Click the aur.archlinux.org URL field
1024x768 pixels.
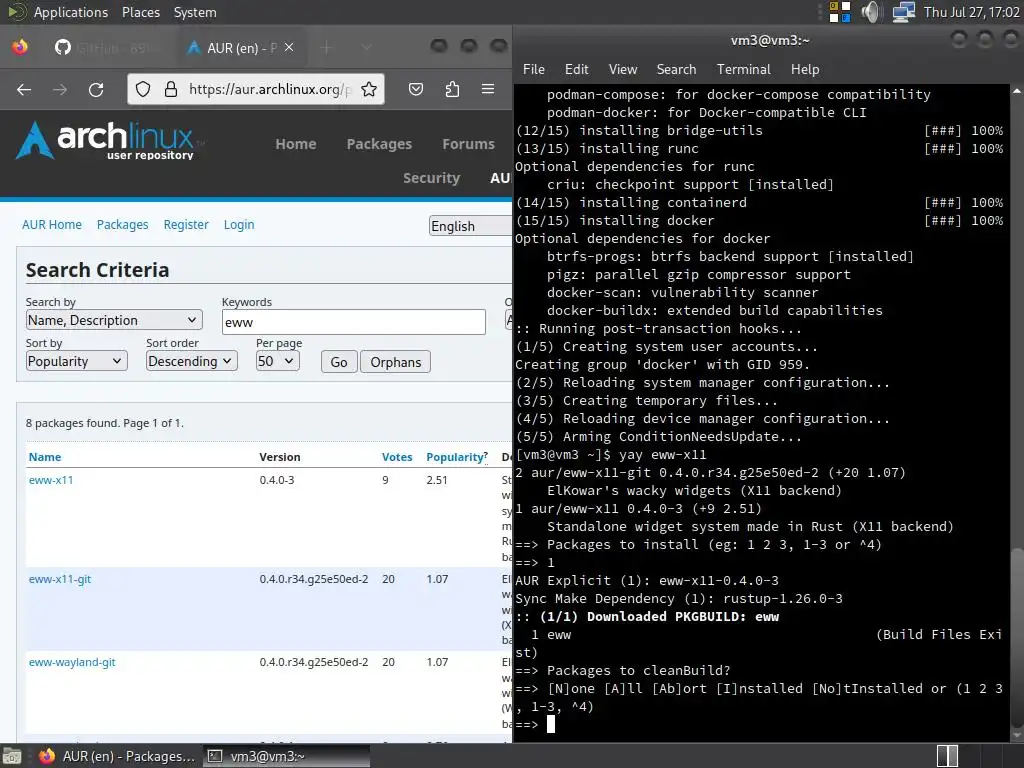(269, 89)
